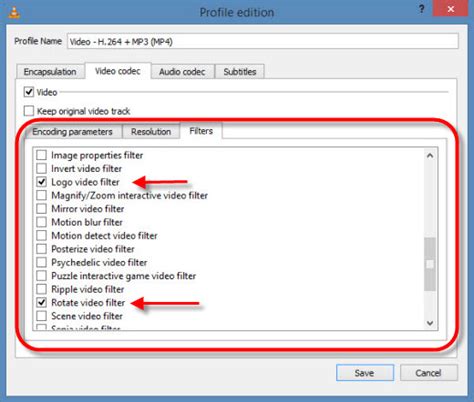Open the Audio codec tab
The height and width of the screenshot is (402, 474).
[182, 72]
